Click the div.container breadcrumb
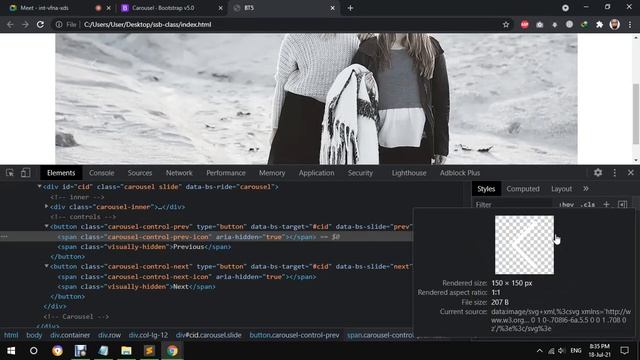The height and width of the screenshot is (360, 640). tap(70, 335)
